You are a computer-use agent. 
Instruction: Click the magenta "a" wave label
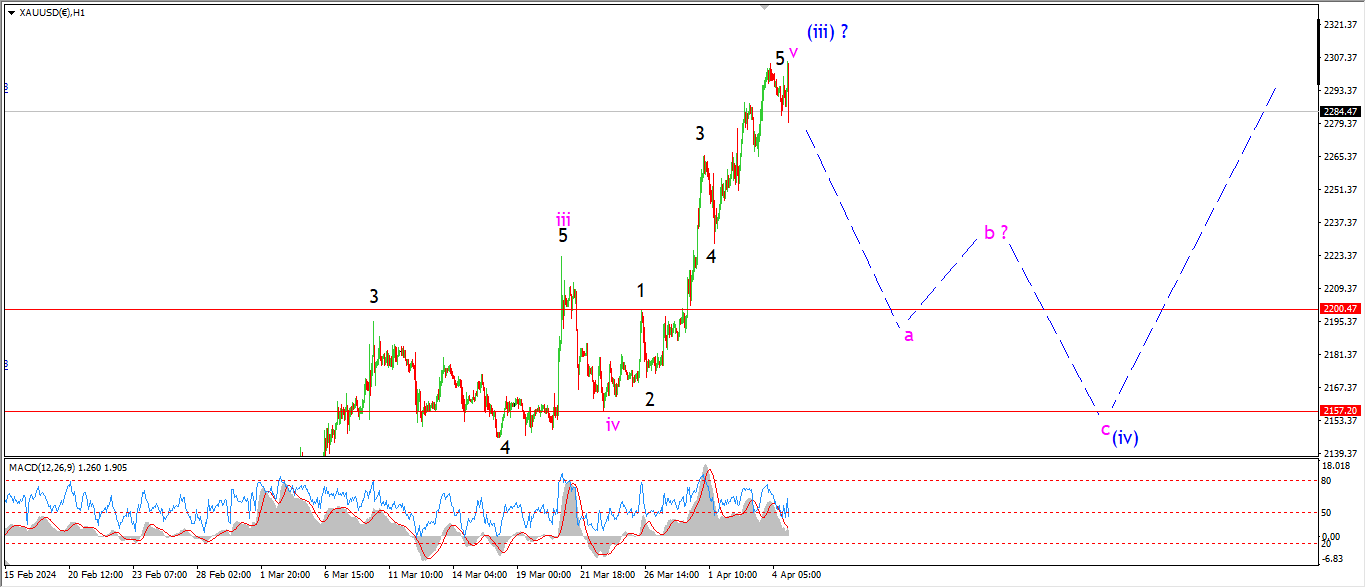(908, 336)
